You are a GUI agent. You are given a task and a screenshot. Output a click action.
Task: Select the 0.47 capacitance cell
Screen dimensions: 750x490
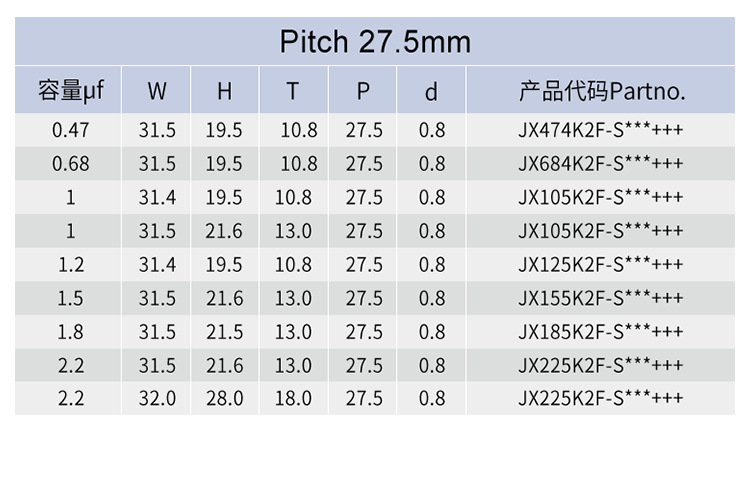(70, 130)
